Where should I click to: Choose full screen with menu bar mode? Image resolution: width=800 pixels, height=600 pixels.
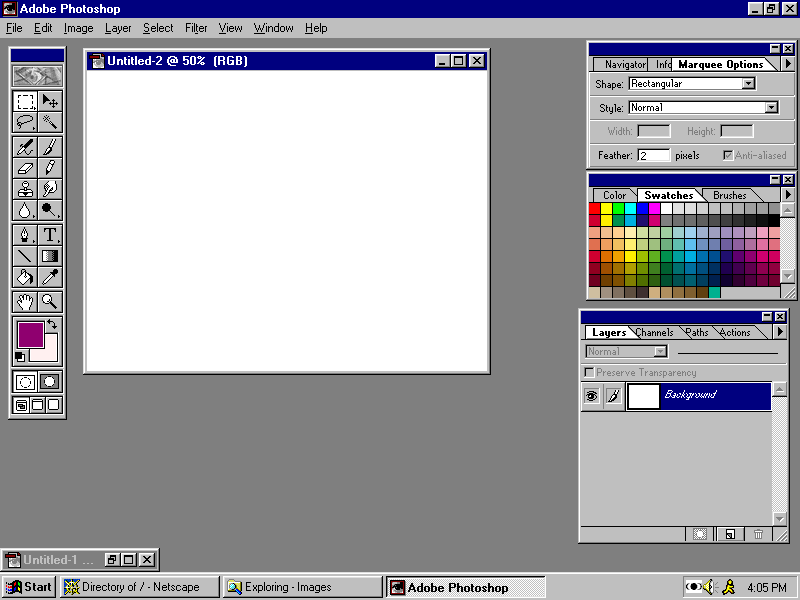(x=38, y=405)
